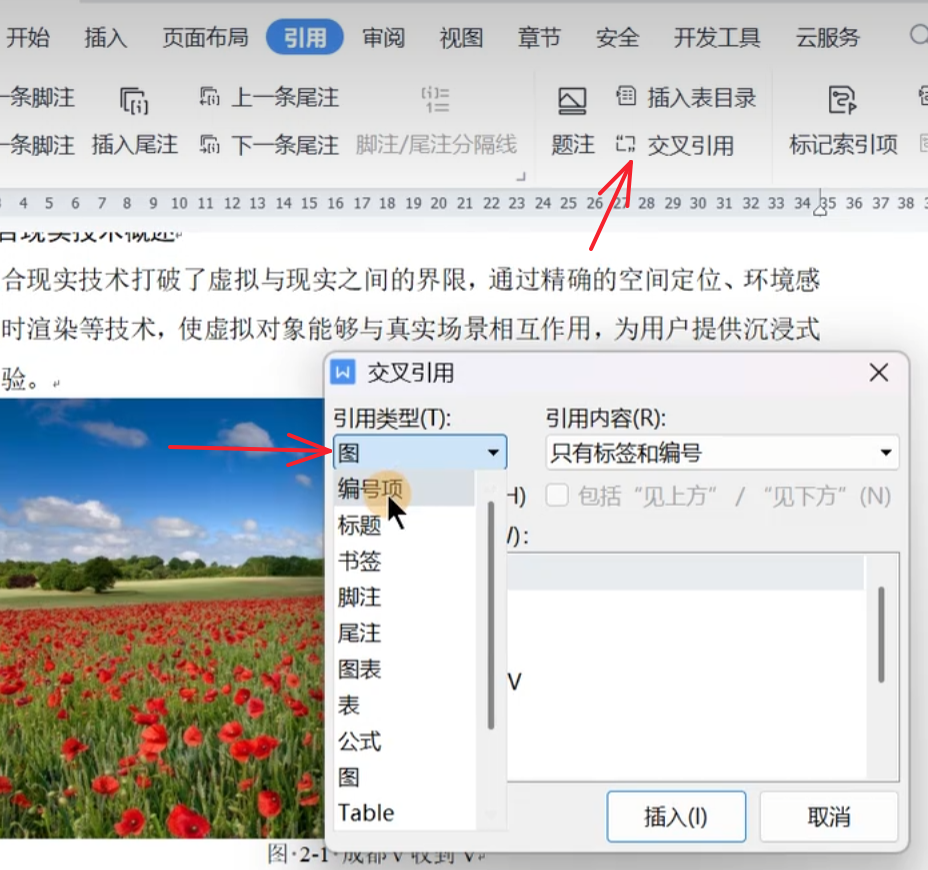Select 脚注 from reference type list
The image size is (928, 870).
(404, 598)
